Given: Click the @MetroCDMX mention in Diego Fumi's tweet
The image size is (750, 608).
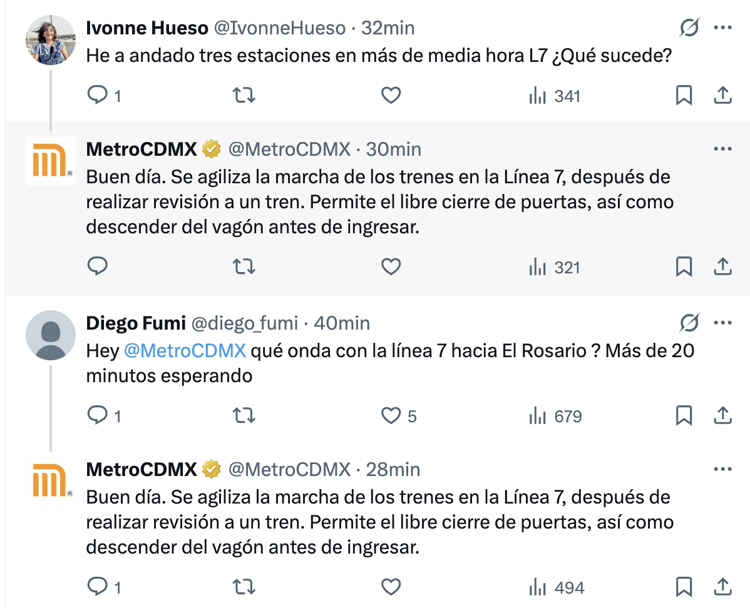Looking at the screenshot, I should click(184, 351).
